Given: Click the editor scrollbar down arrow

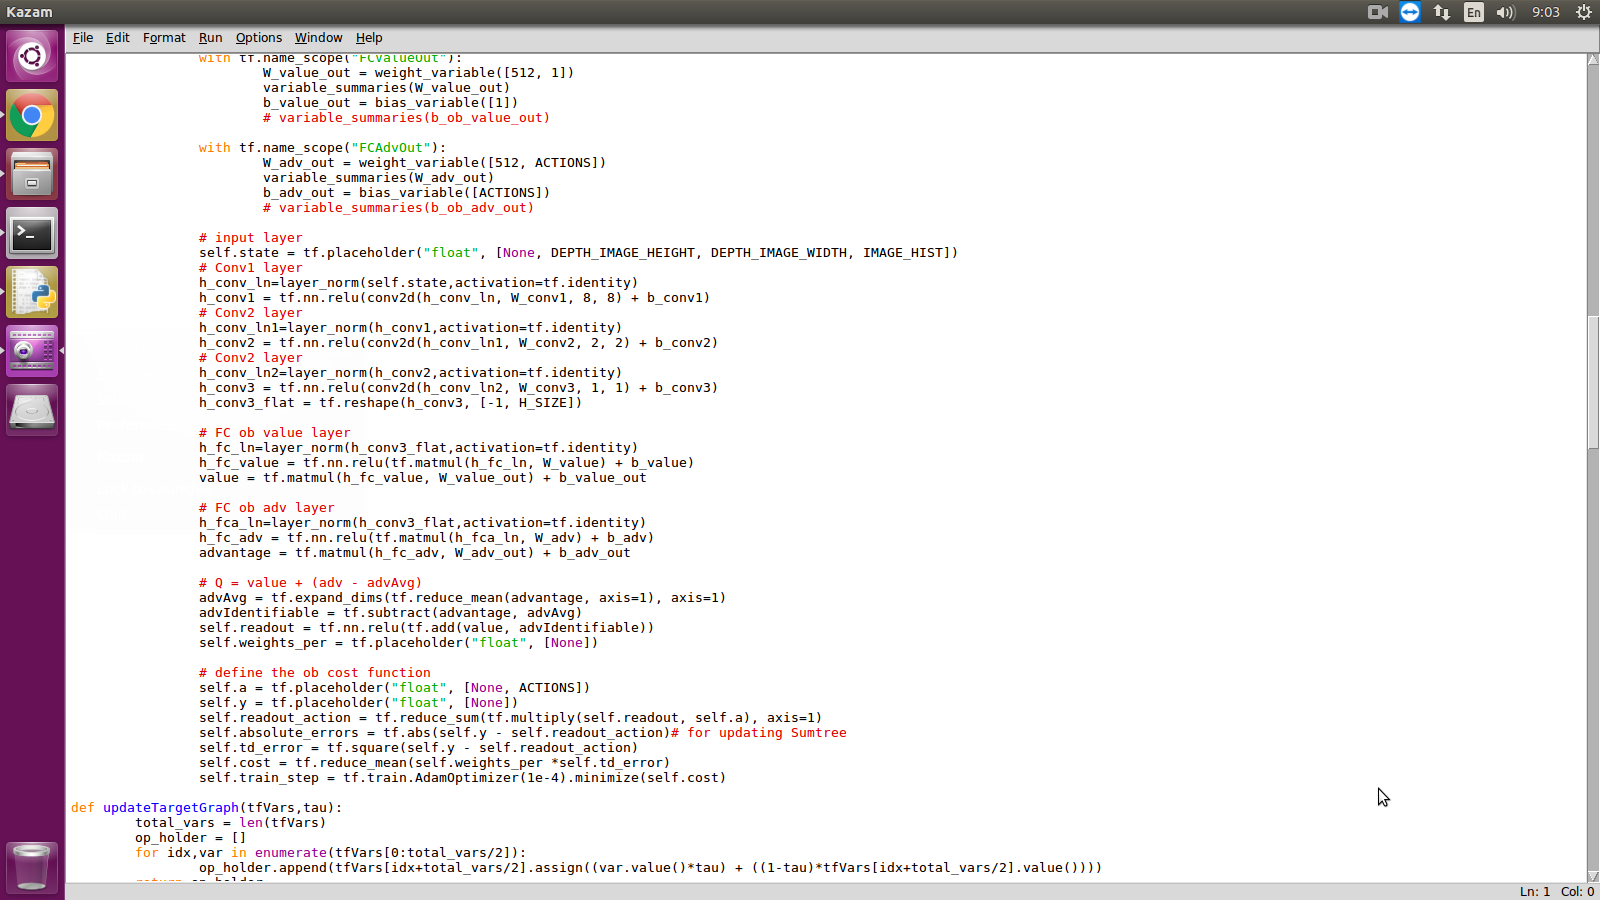Looking at the screenshot, I should tap(1593, 876).
